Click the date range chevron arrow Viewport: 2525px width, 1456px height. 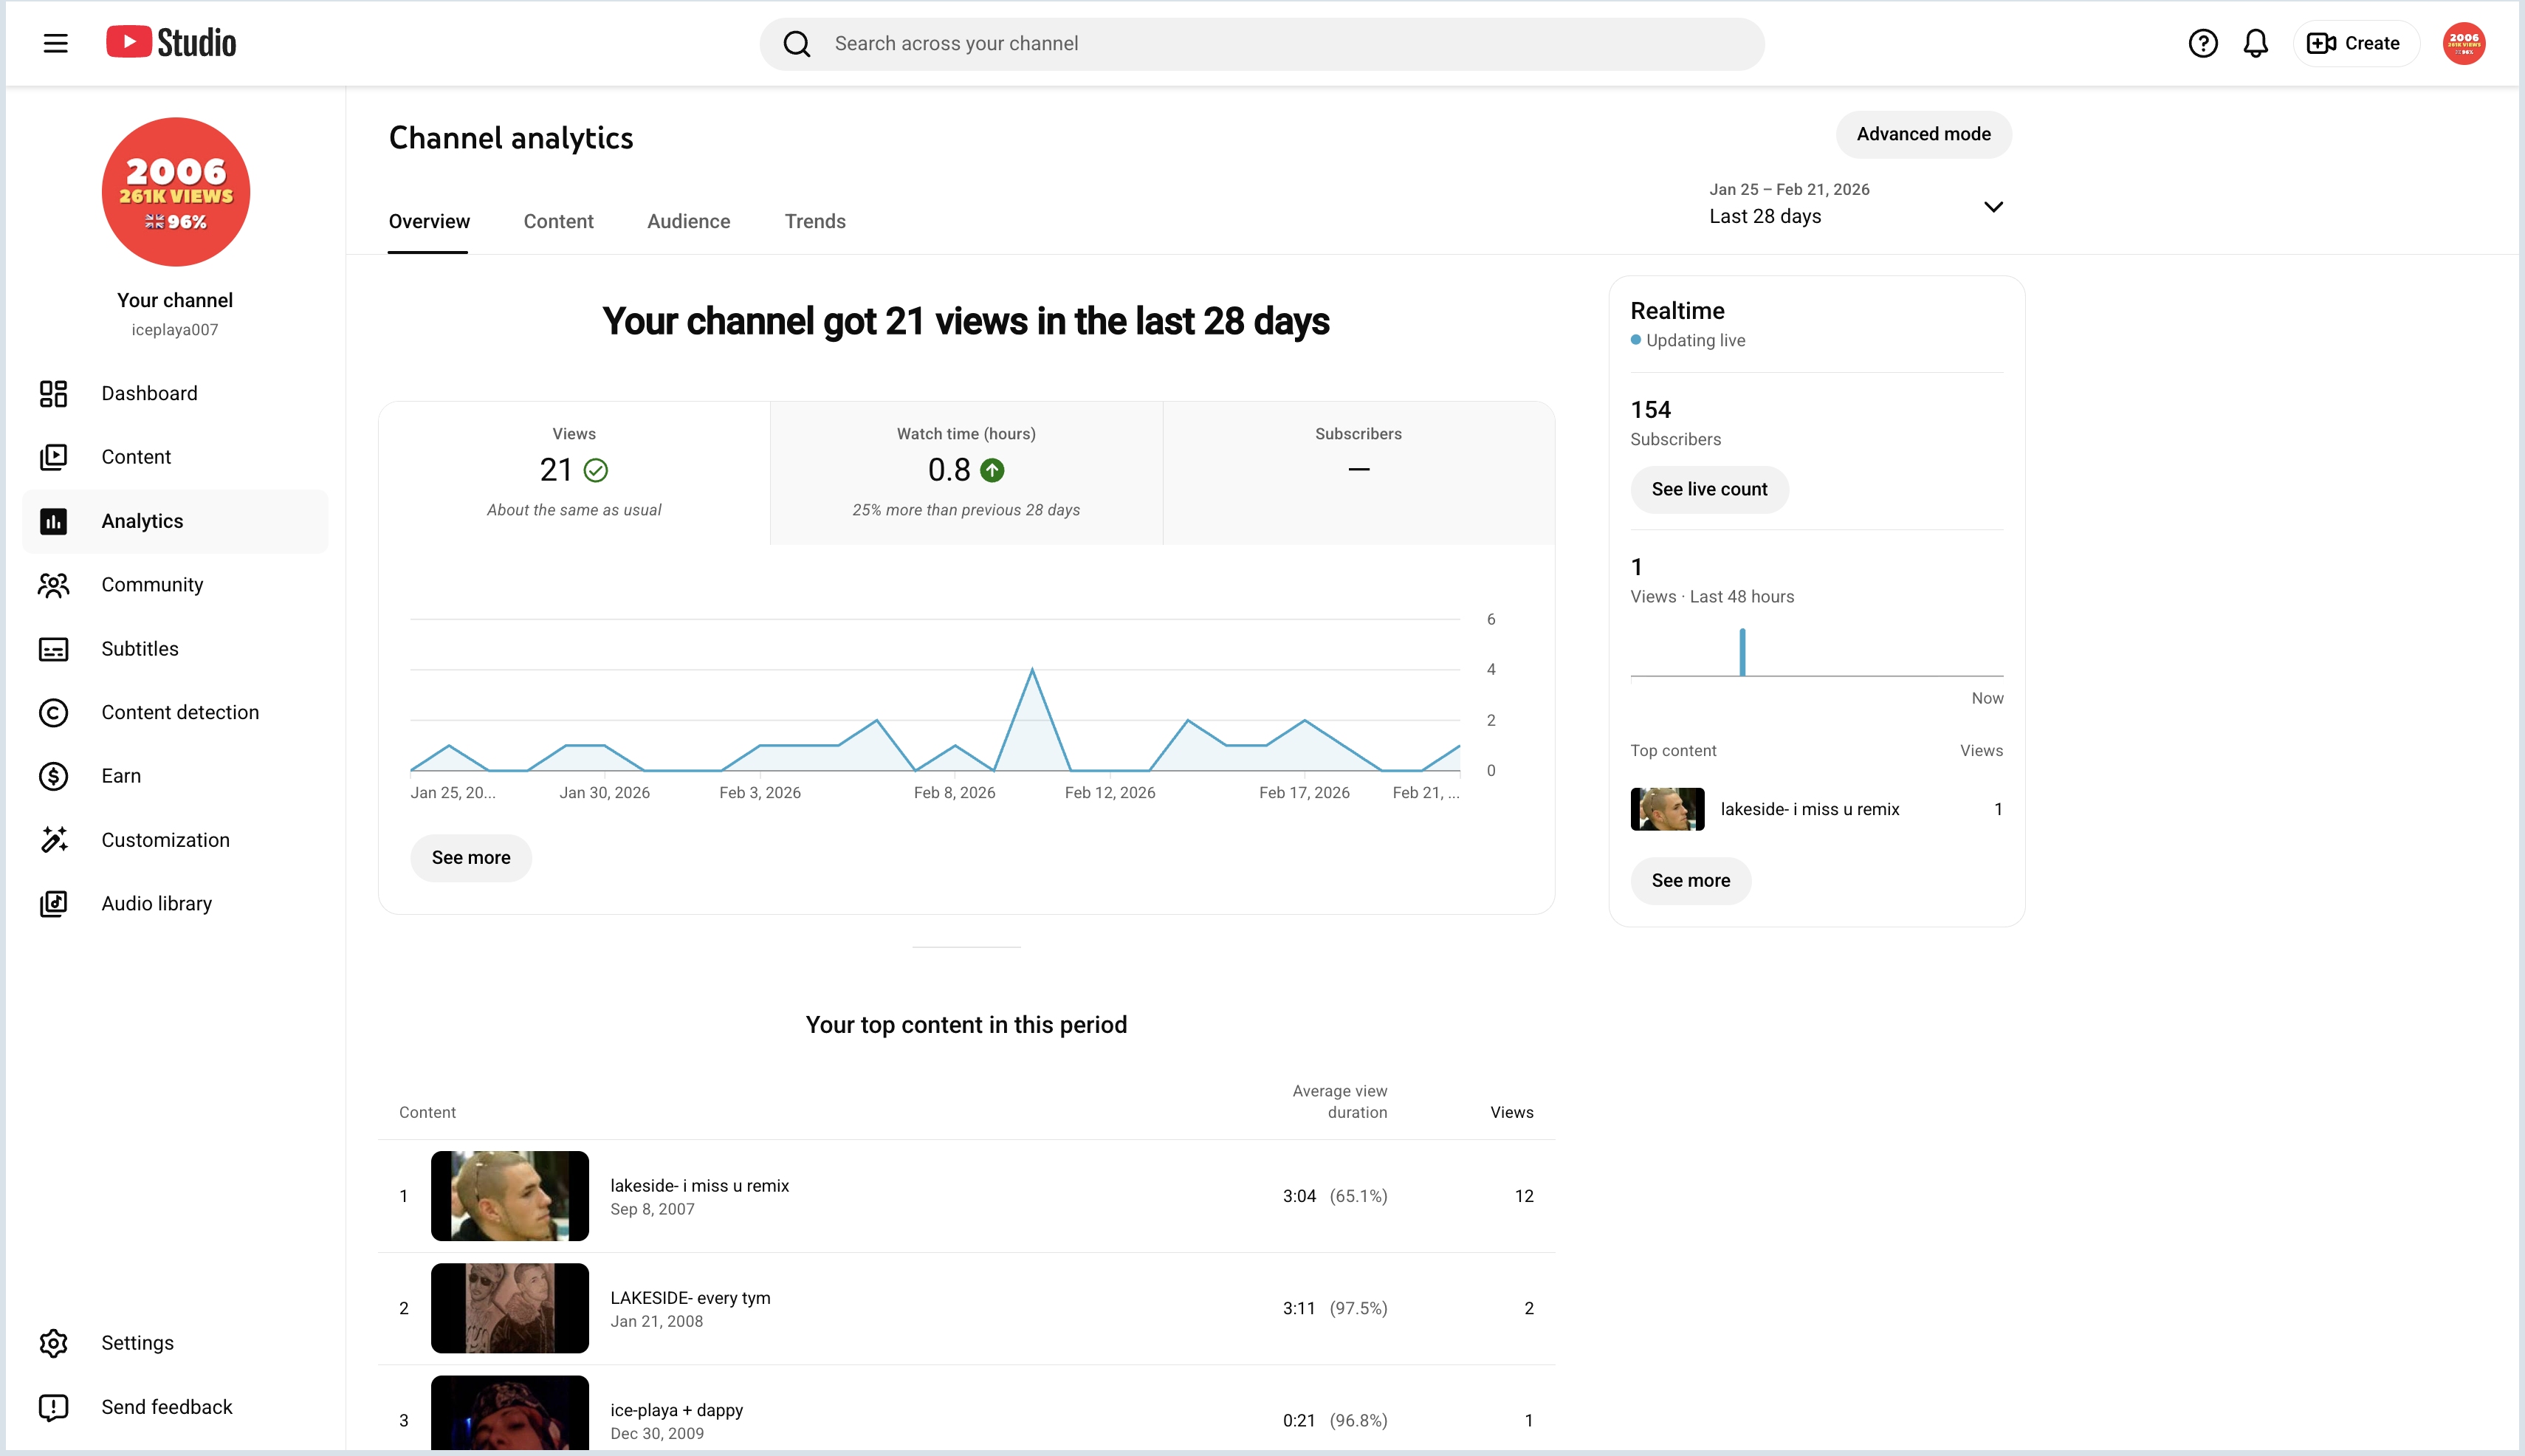[1993, 207]
